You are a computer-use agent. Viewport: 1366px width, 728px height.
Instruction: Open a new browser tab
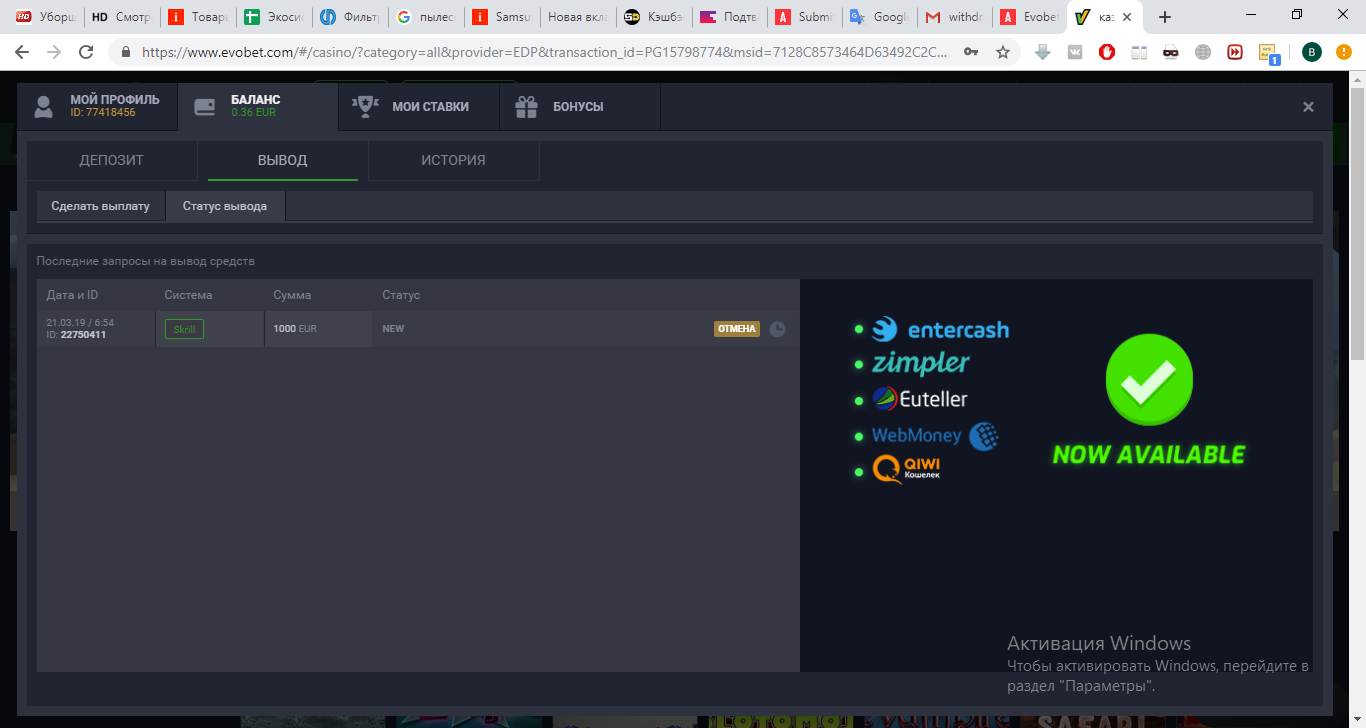1164,17
